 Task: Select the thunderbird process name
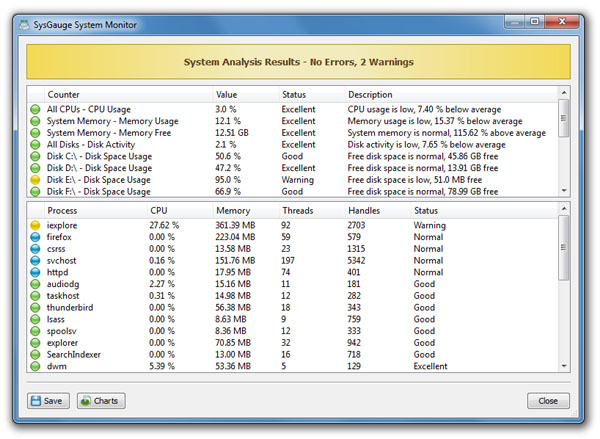click(70, 308)
